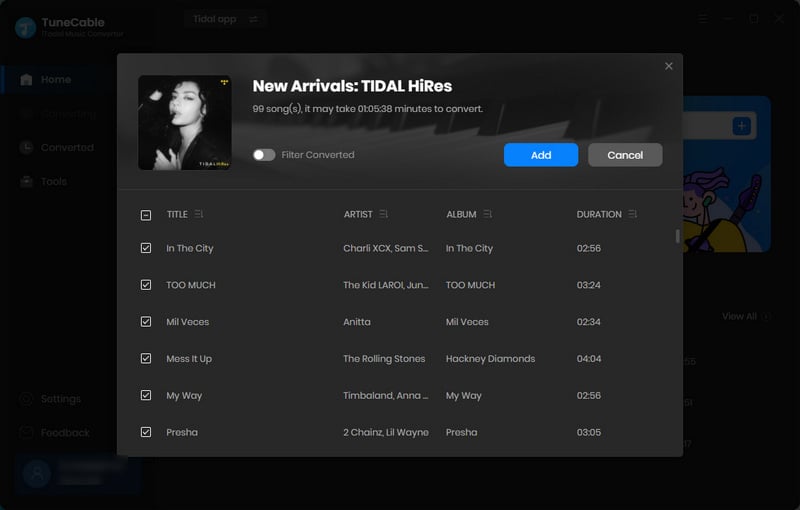Click the Add button

tap(541, 155)
